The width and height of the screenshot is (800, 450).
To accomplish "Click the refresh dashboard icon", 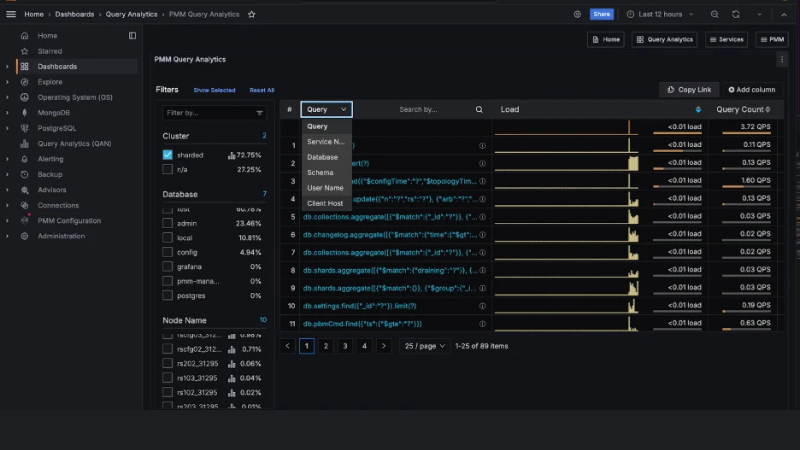I will [x=735, y=14].
